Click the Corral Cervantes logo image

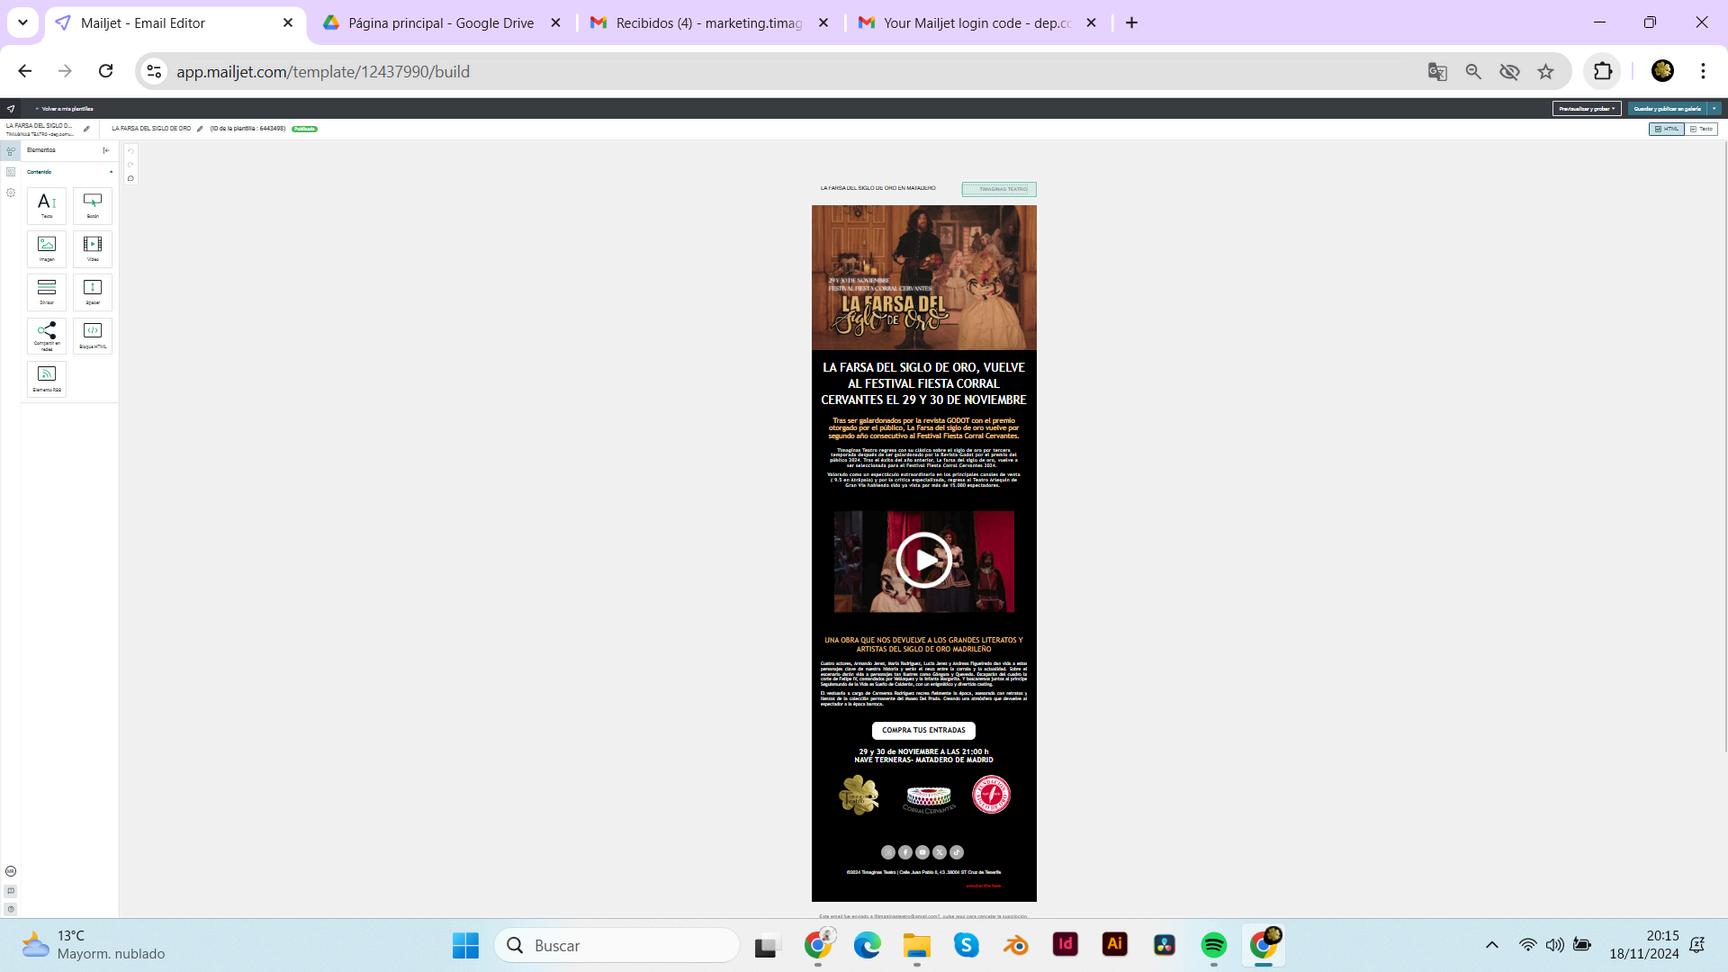click(x=928, y=797)
